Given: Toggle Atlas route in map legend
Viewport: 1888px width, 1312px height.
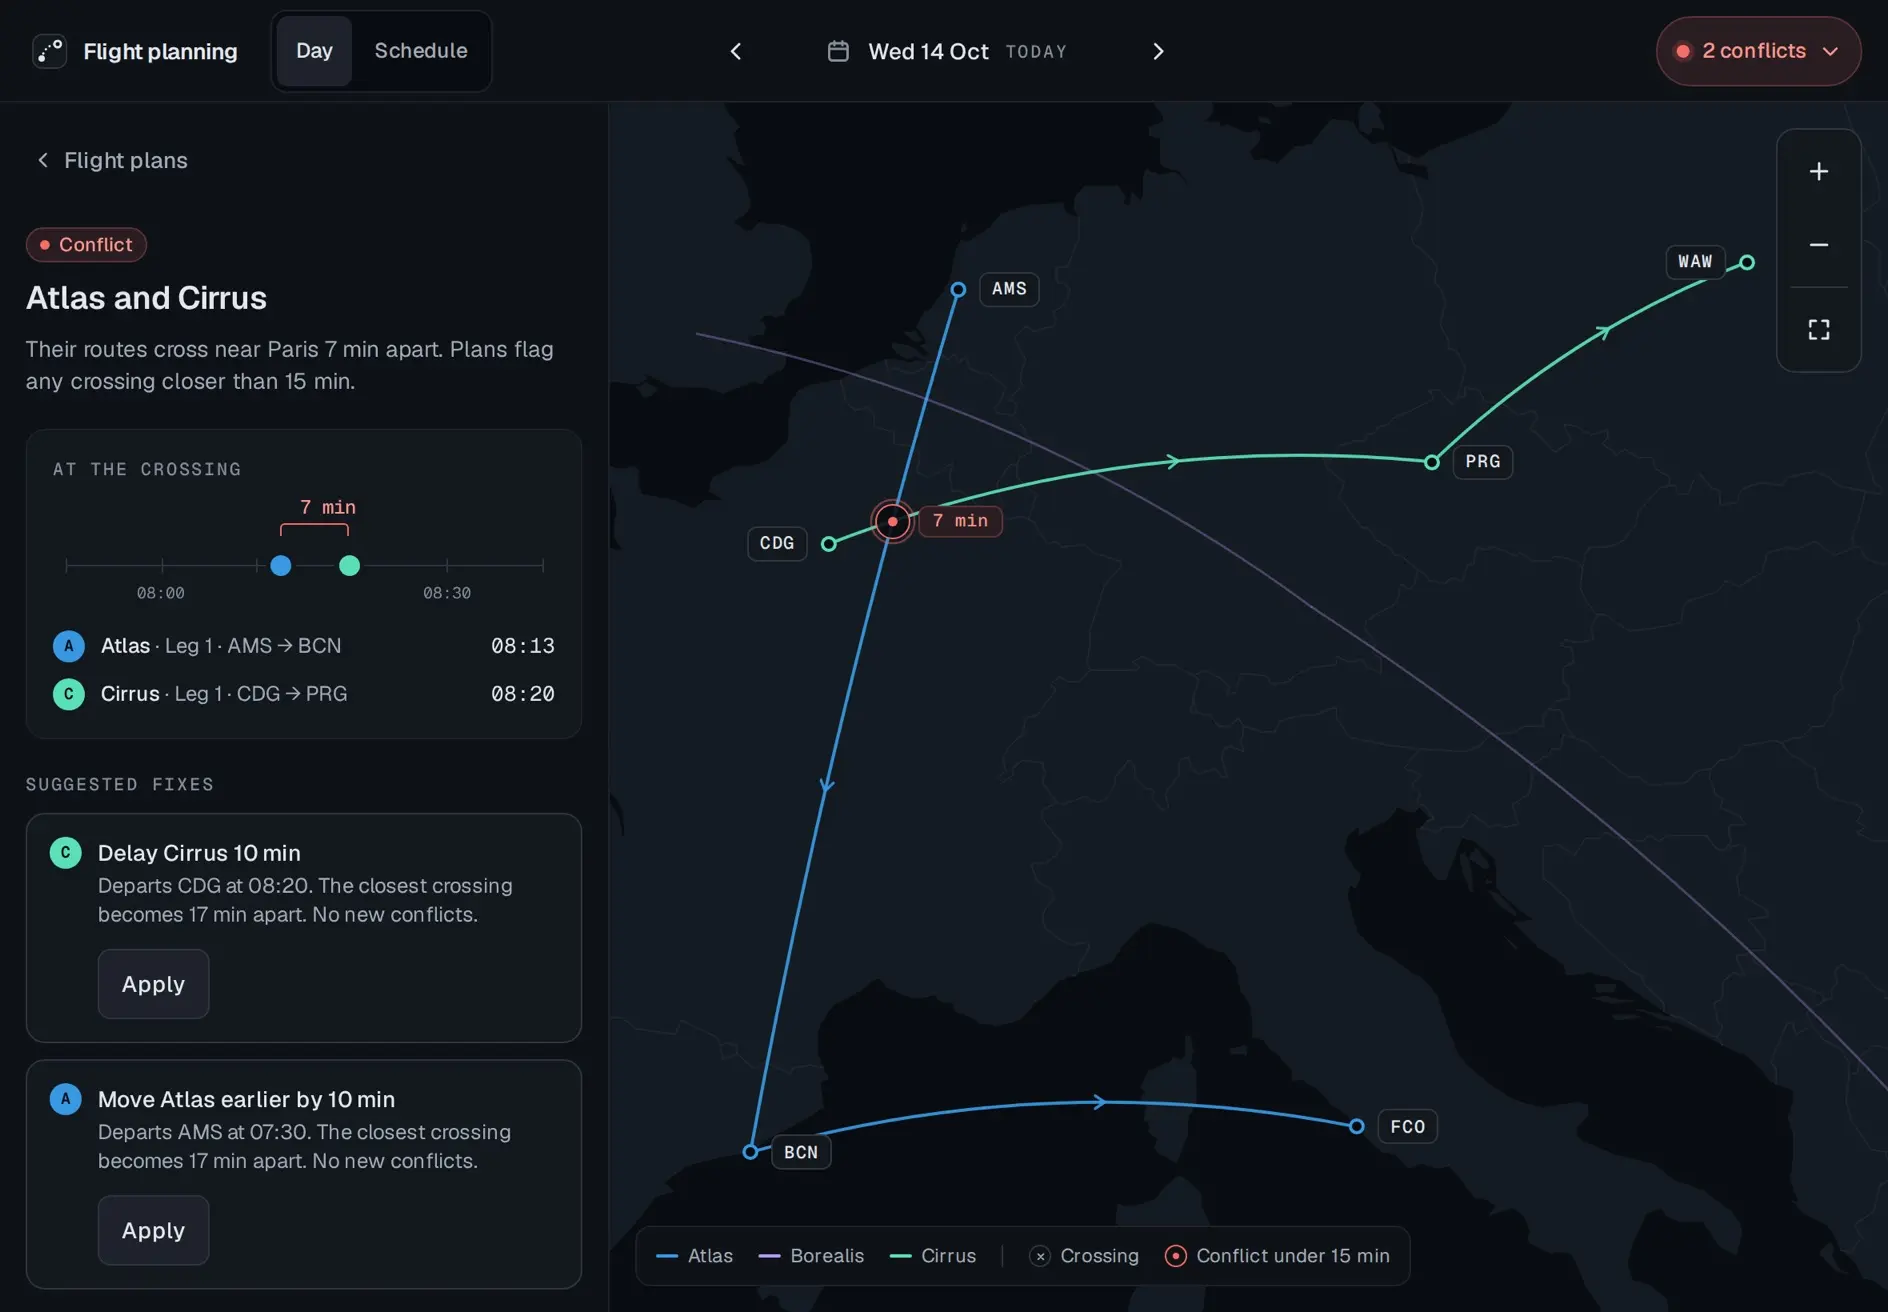Looking at the screenshot, I should 694,1256.
